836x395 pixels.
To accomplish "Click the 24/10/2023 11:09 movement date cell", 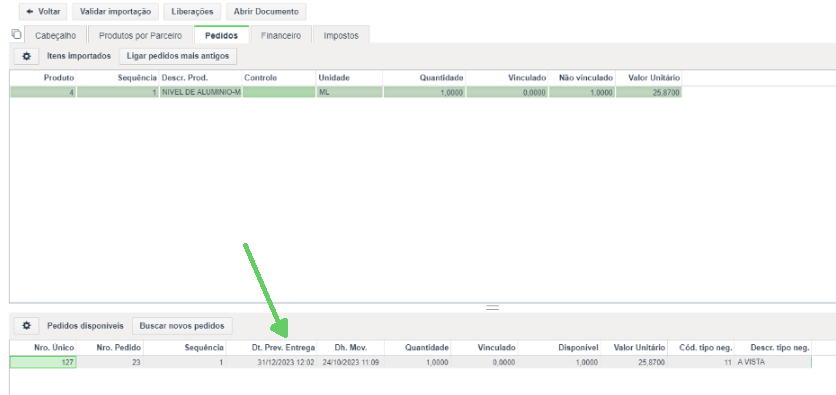I will (350, 362).
